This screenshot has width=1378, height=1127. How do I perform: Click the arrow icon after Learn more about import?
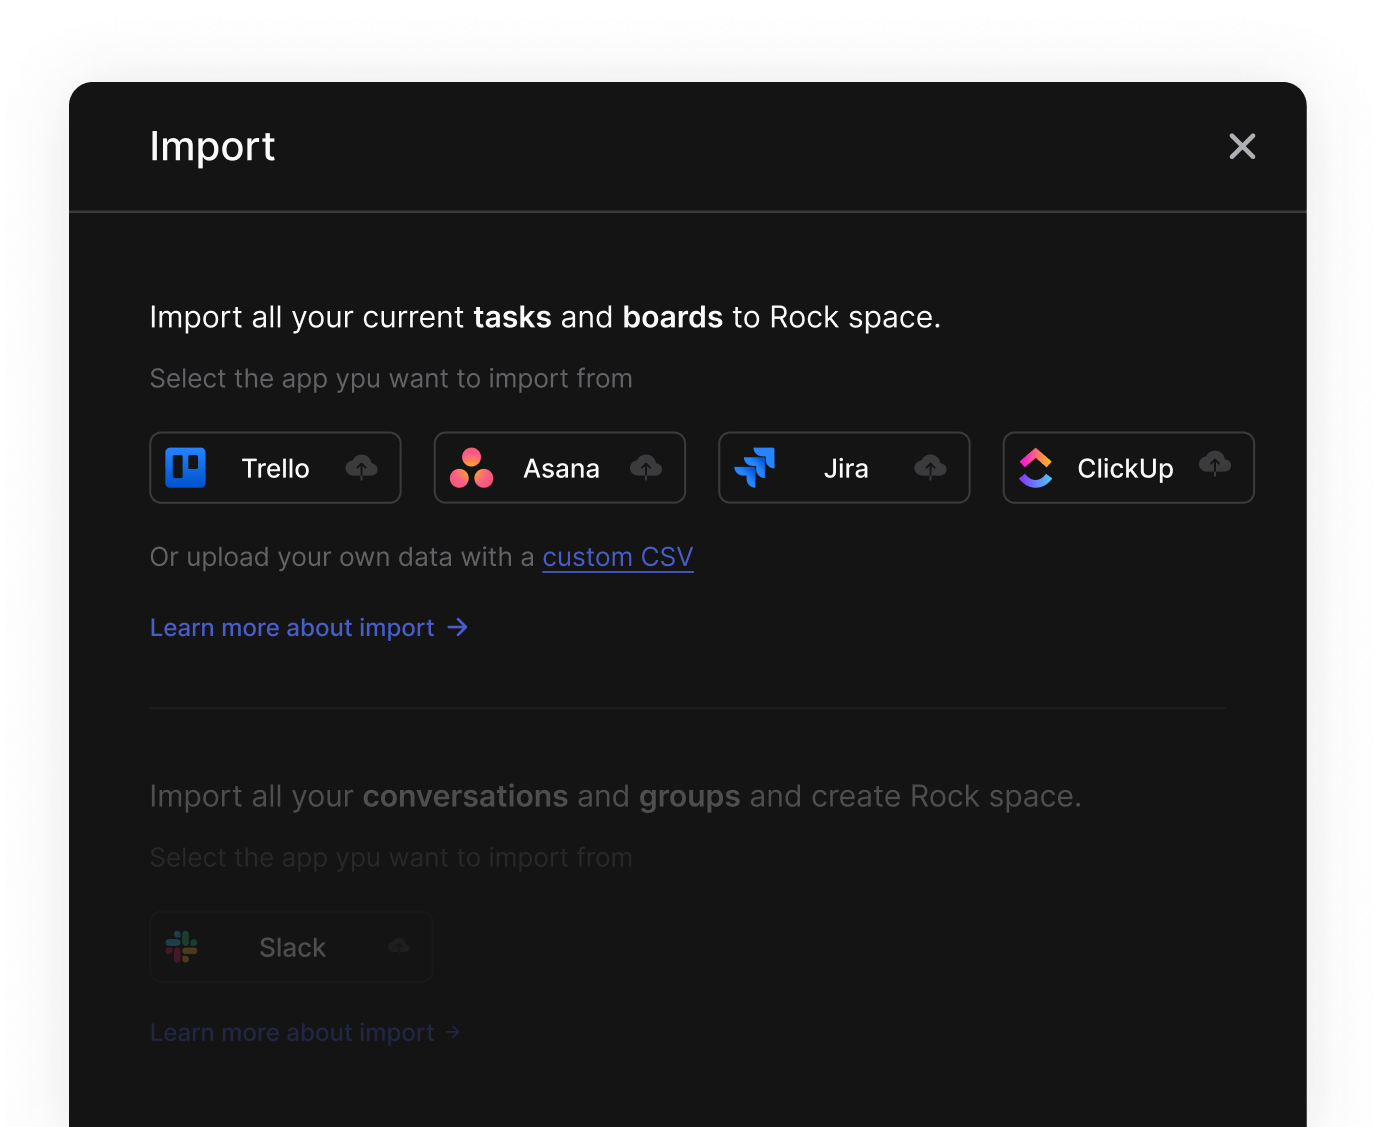pyautogui.click(x=457, y=627)
